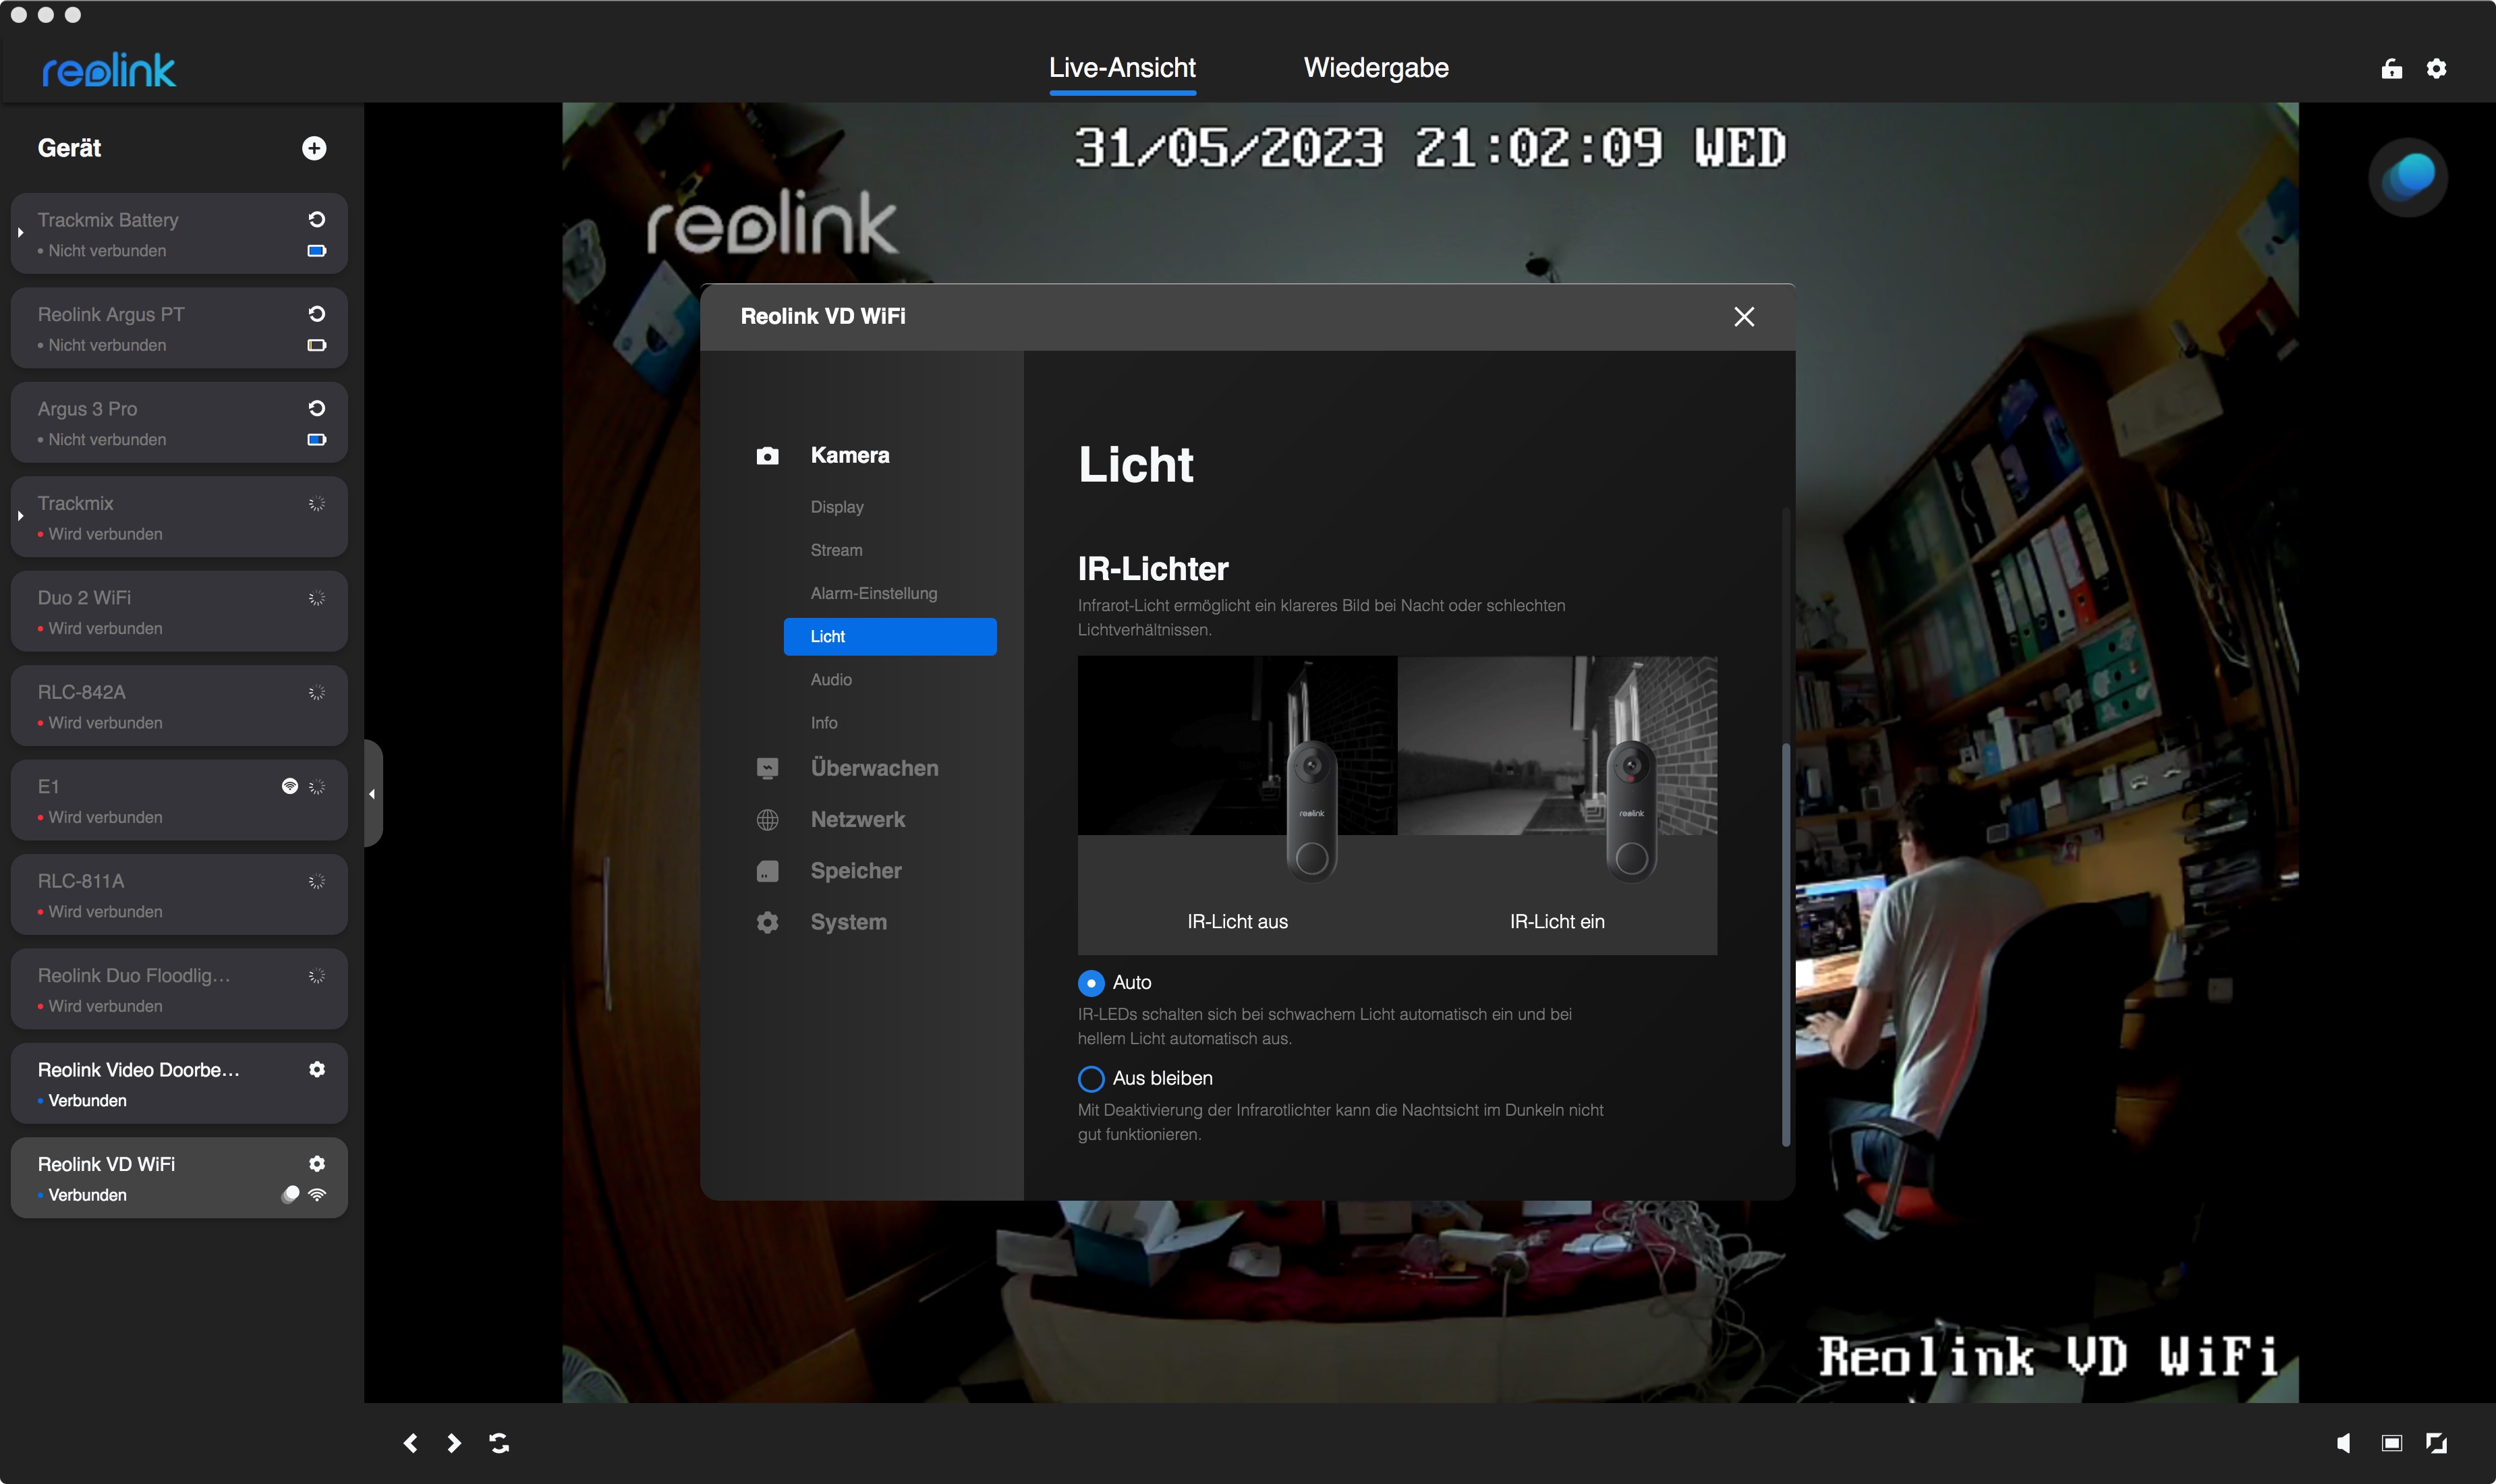This screenshot has width=2496, height=1484.
Task: Open the Netzwerk settings section
Action: 857,819
